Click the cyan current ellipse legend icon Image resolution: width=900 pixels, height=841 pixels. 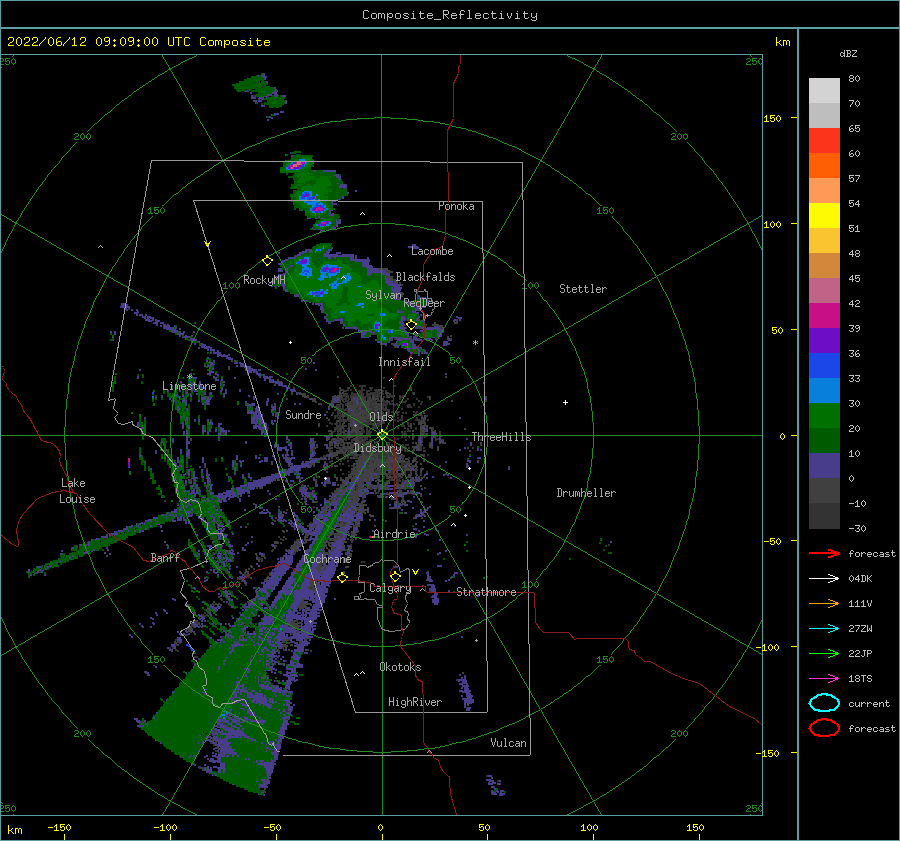click(824, 703)
